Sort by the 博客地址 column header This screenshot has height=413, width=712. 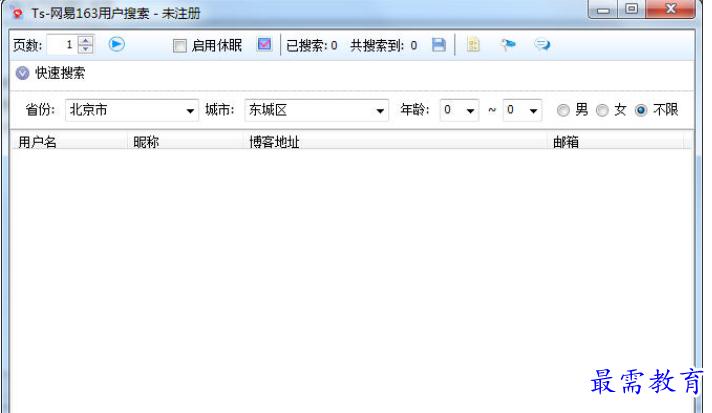click(395, 142)
